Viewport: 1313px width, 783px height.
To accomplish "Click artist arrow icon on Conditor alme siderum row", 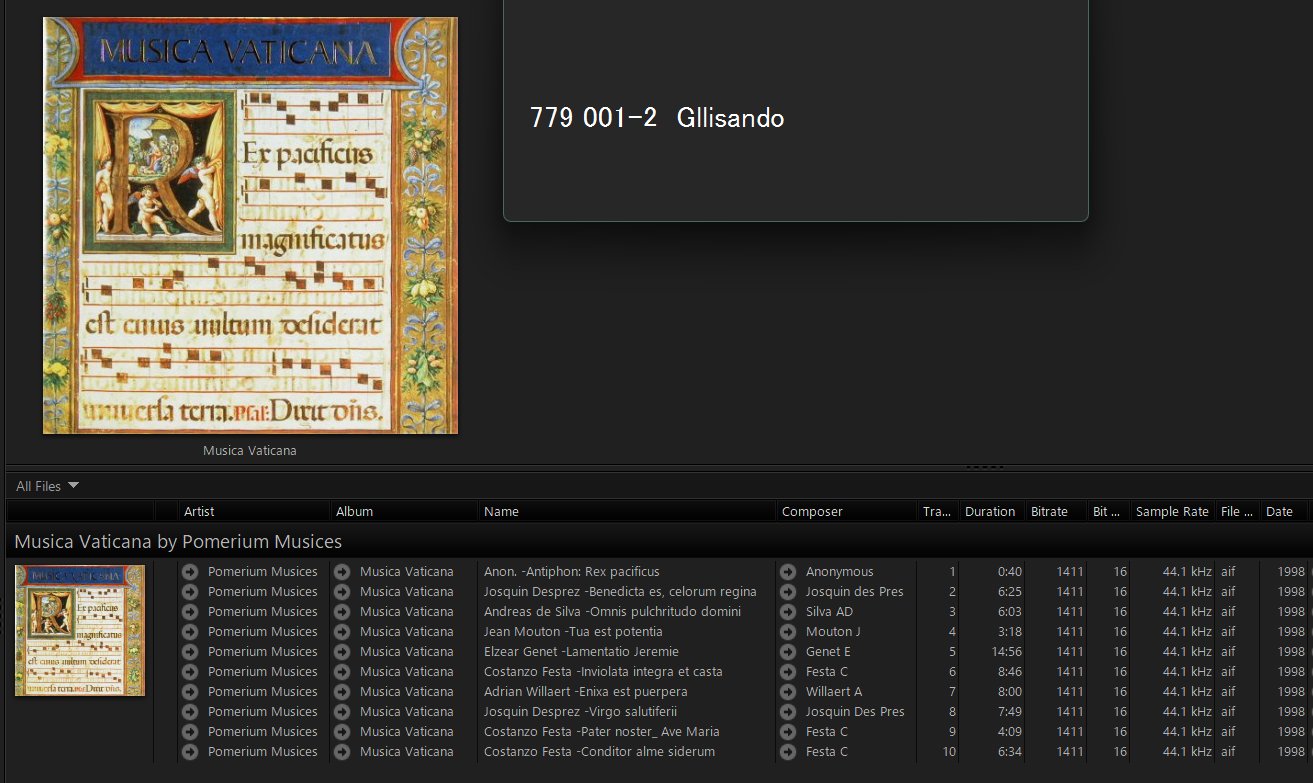I will click(x=190, y=752).
